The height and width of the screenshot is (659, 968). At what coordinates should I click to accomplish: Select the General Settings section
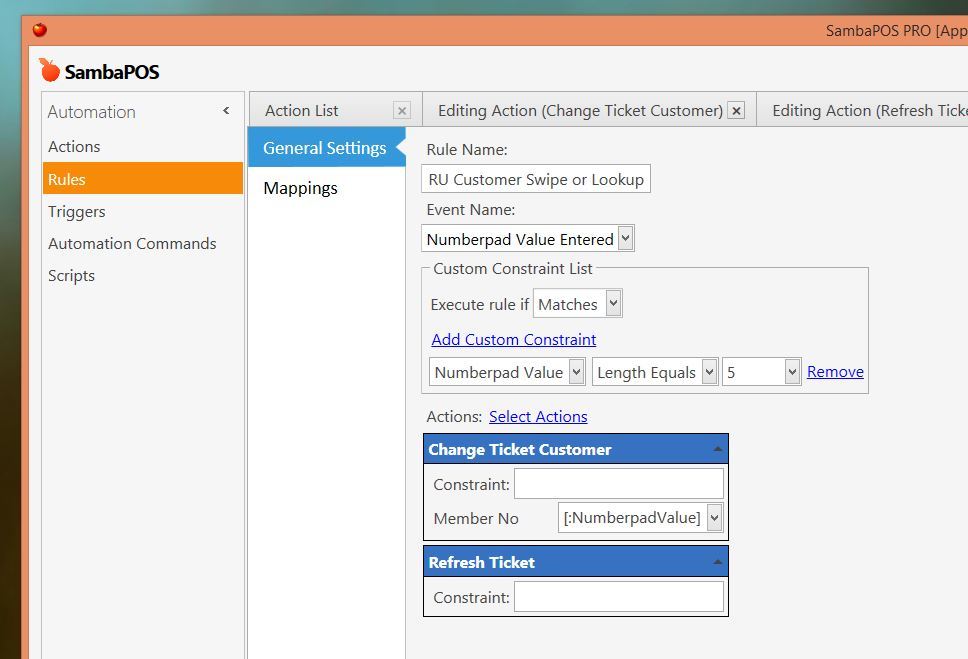[x=326, y=148]
